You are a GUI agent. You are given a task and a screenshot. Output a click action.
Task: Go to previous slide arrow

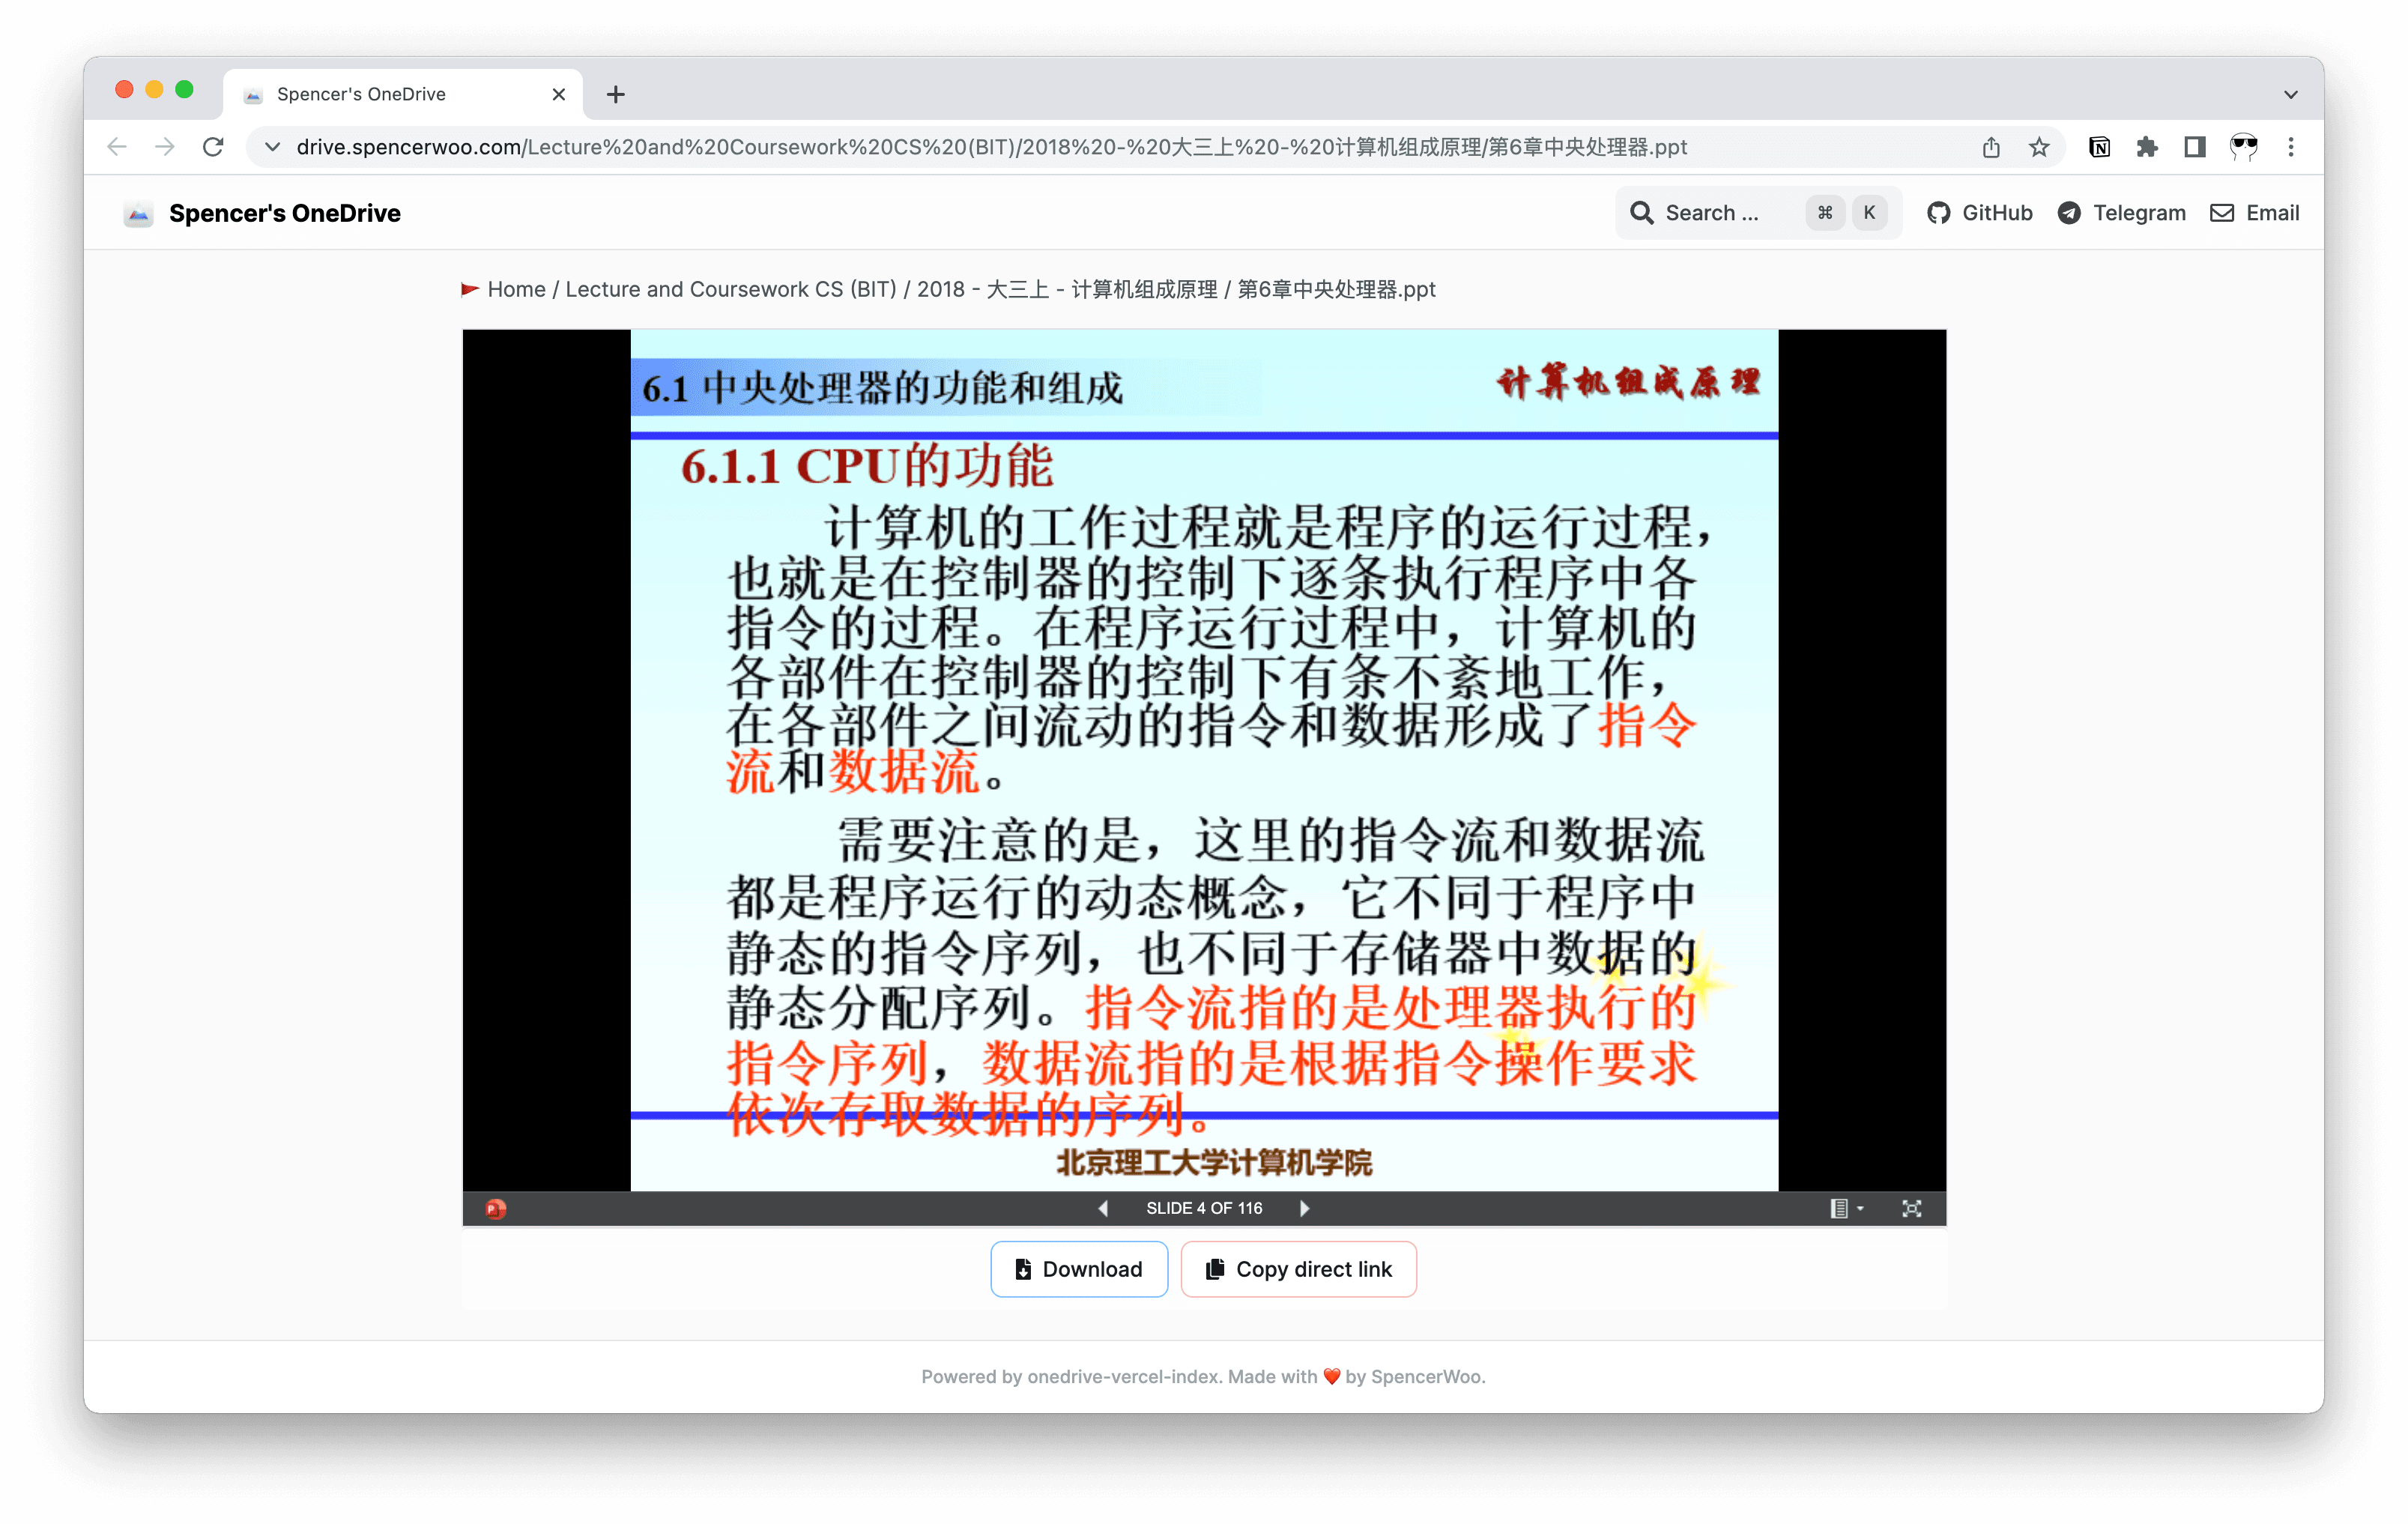click(x=1103, y=1208)
